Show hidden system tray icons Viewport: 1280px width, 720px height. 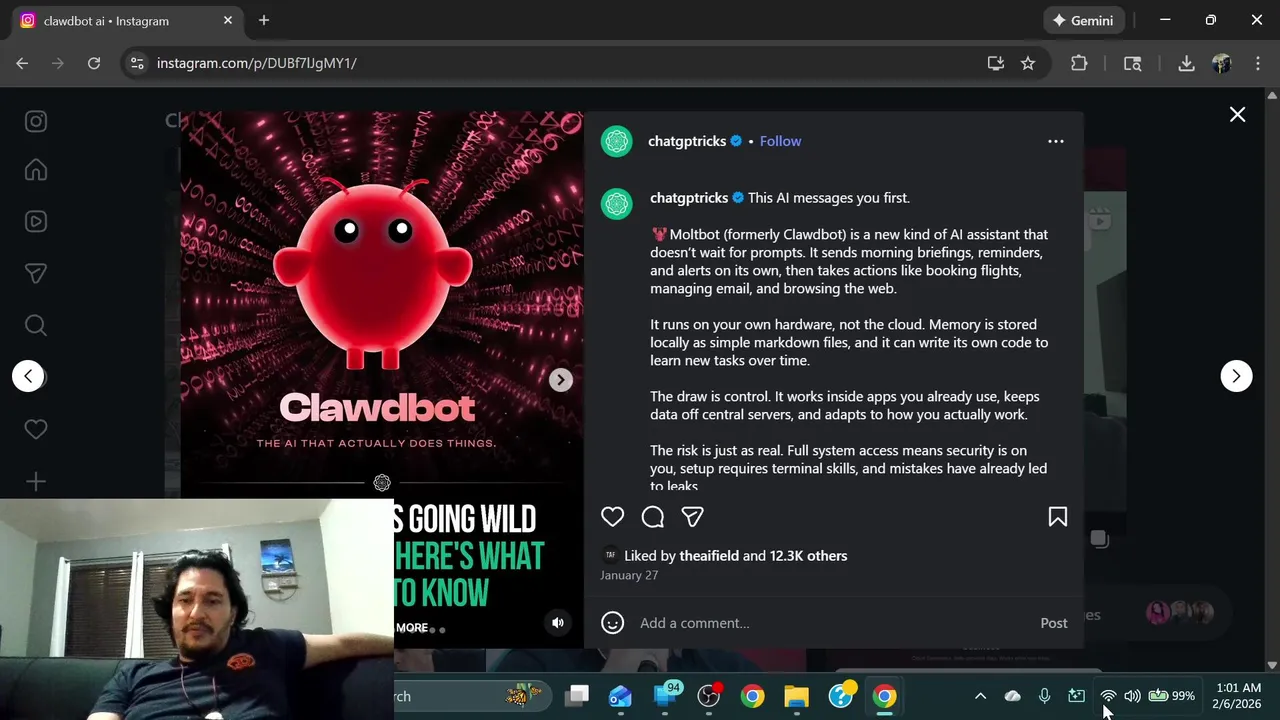(980, 696)
